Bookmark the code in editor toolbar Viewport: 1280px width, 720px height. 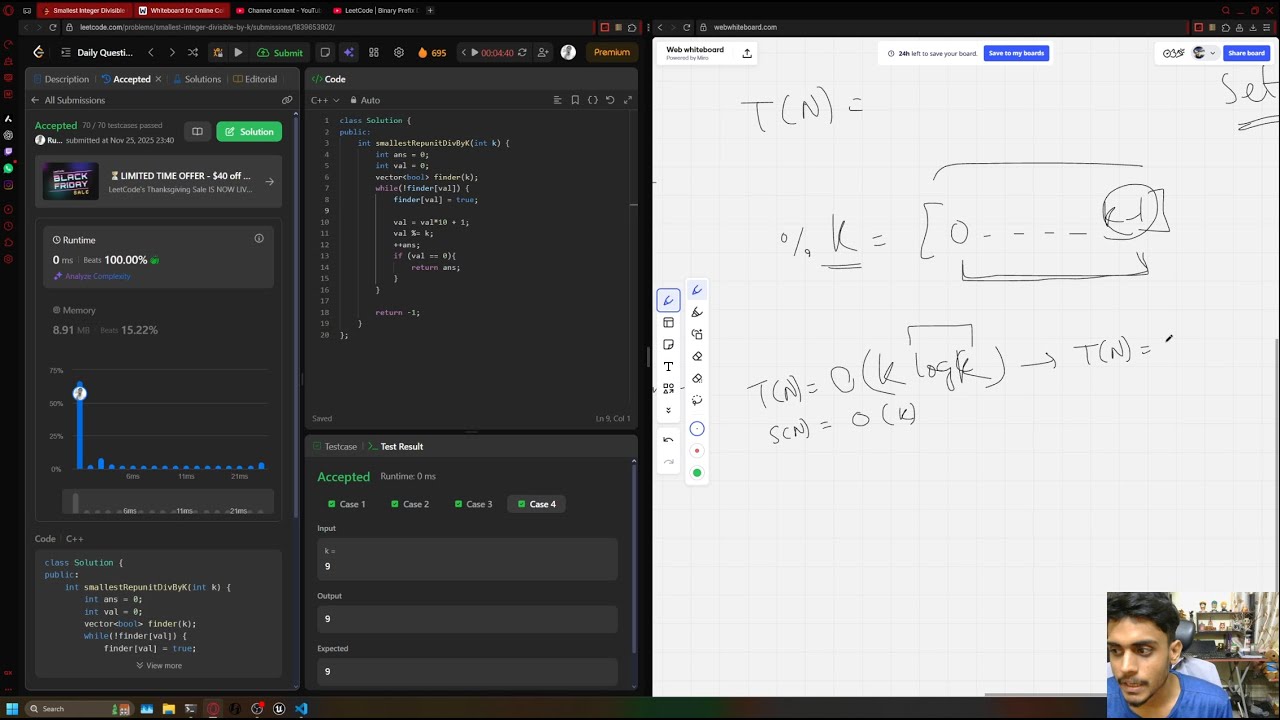tap(575, 100)
